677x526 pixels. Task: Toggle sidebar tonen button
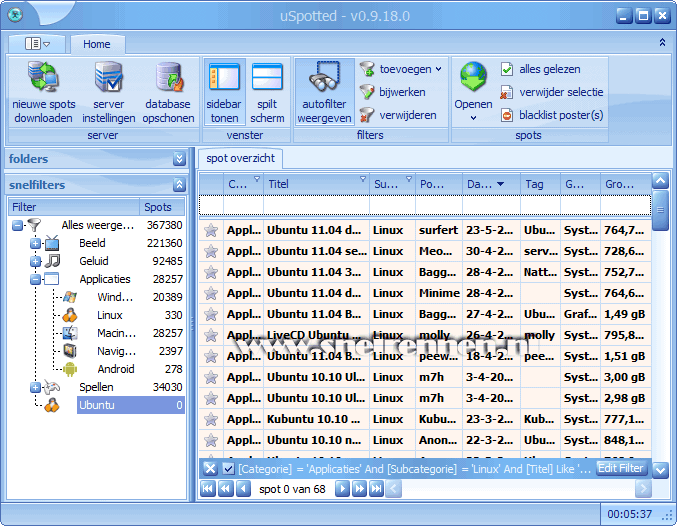click(224, 92)
